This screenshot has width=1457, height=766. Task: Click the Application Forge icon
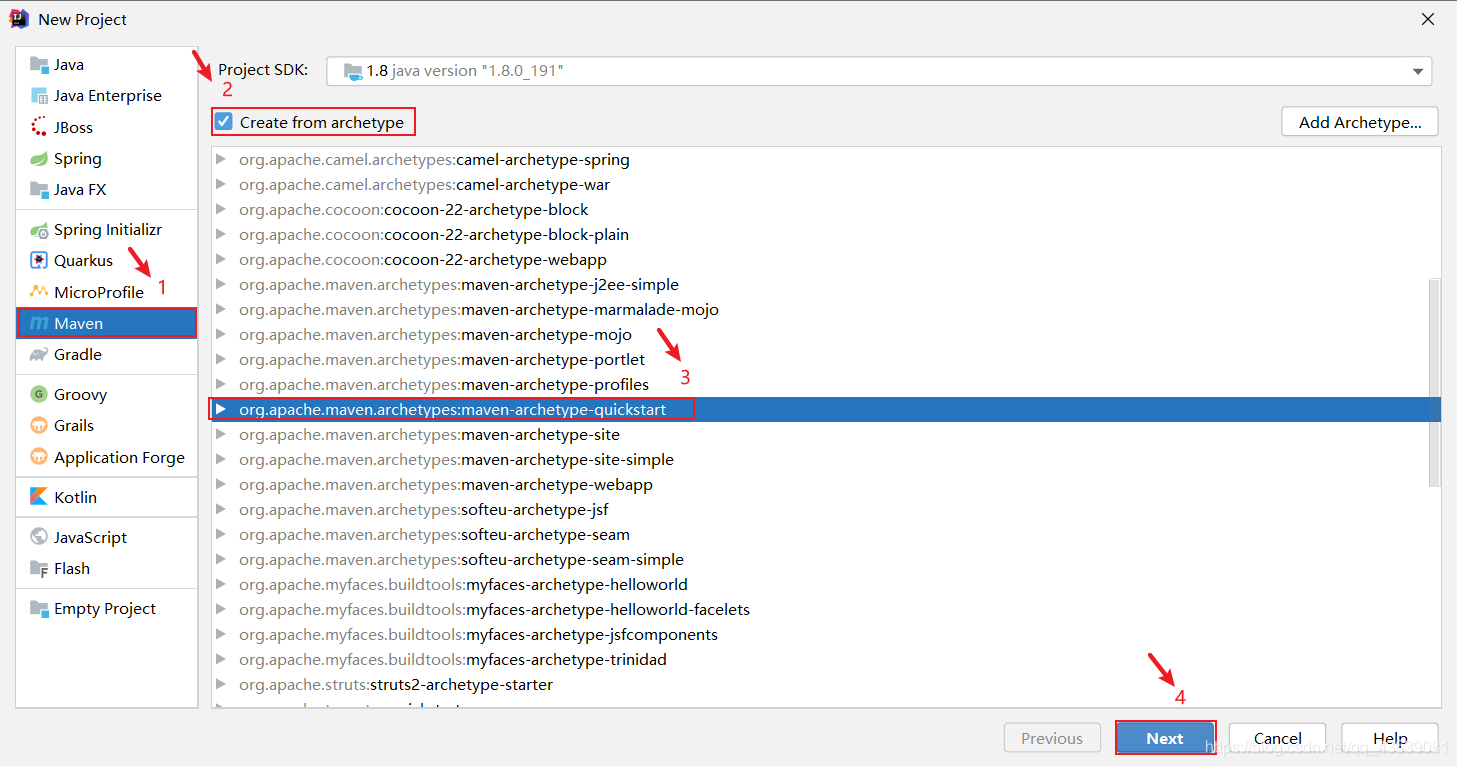39,458
